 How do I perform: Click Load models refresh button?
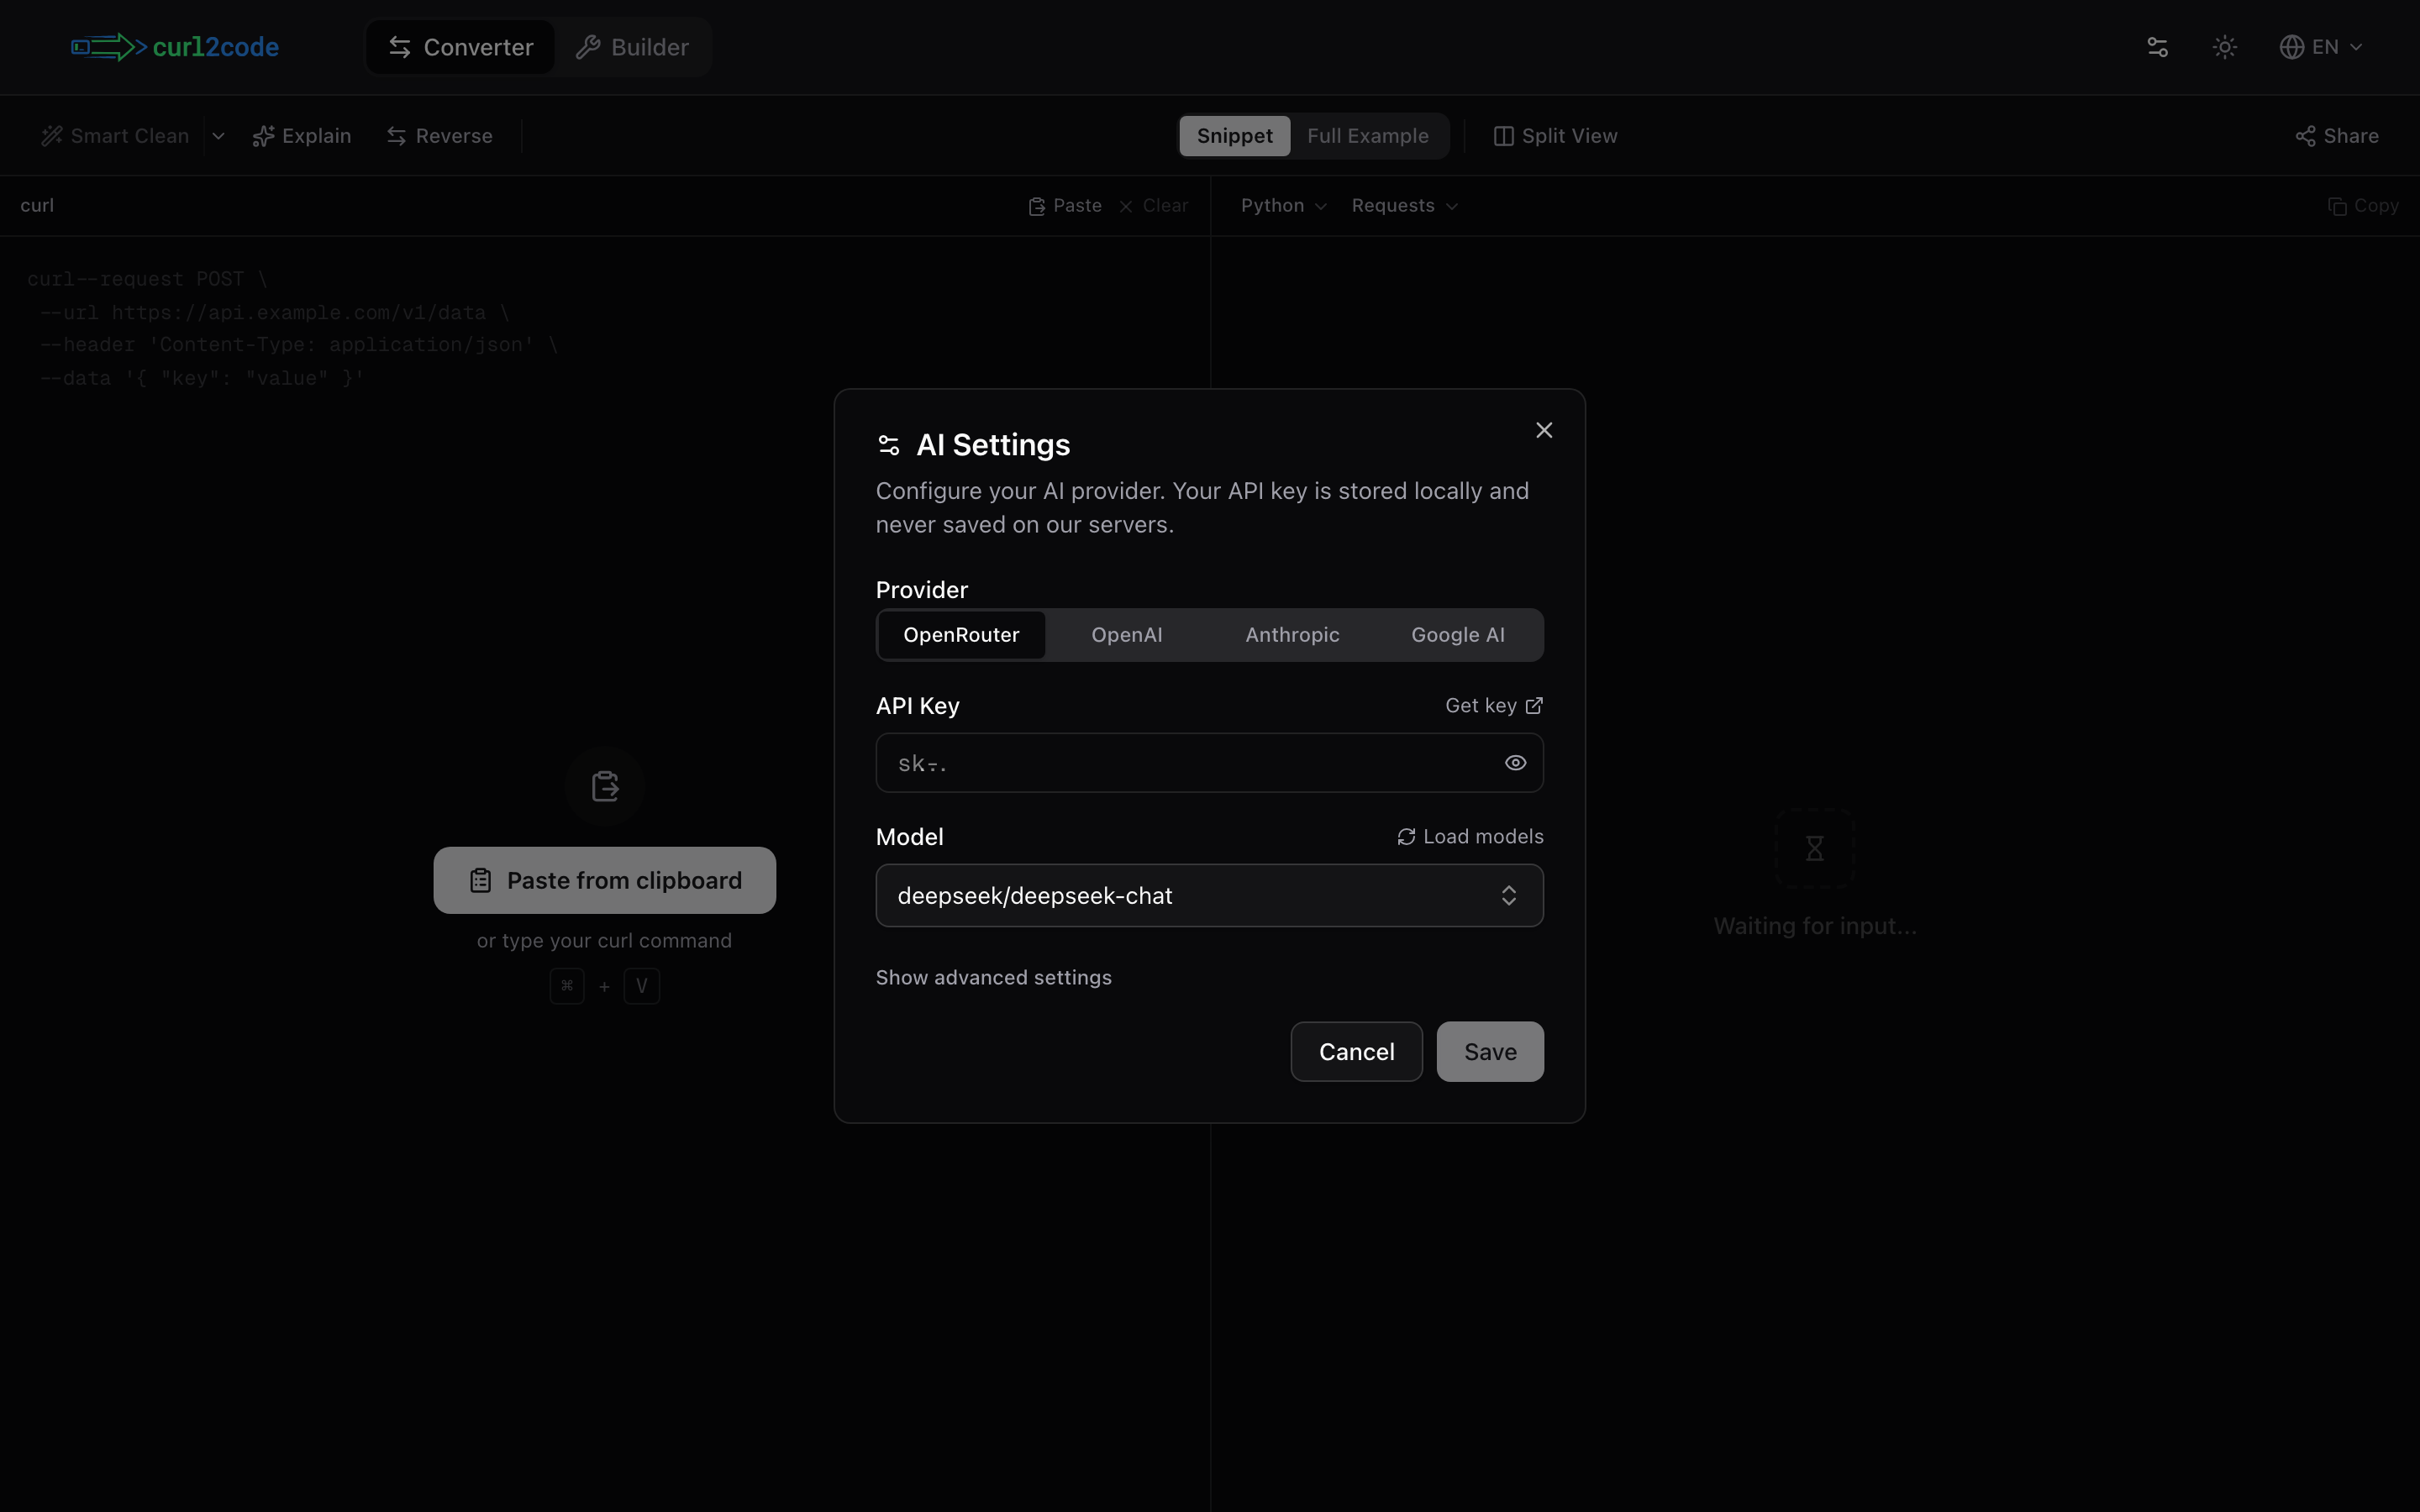click(1470, 837)
